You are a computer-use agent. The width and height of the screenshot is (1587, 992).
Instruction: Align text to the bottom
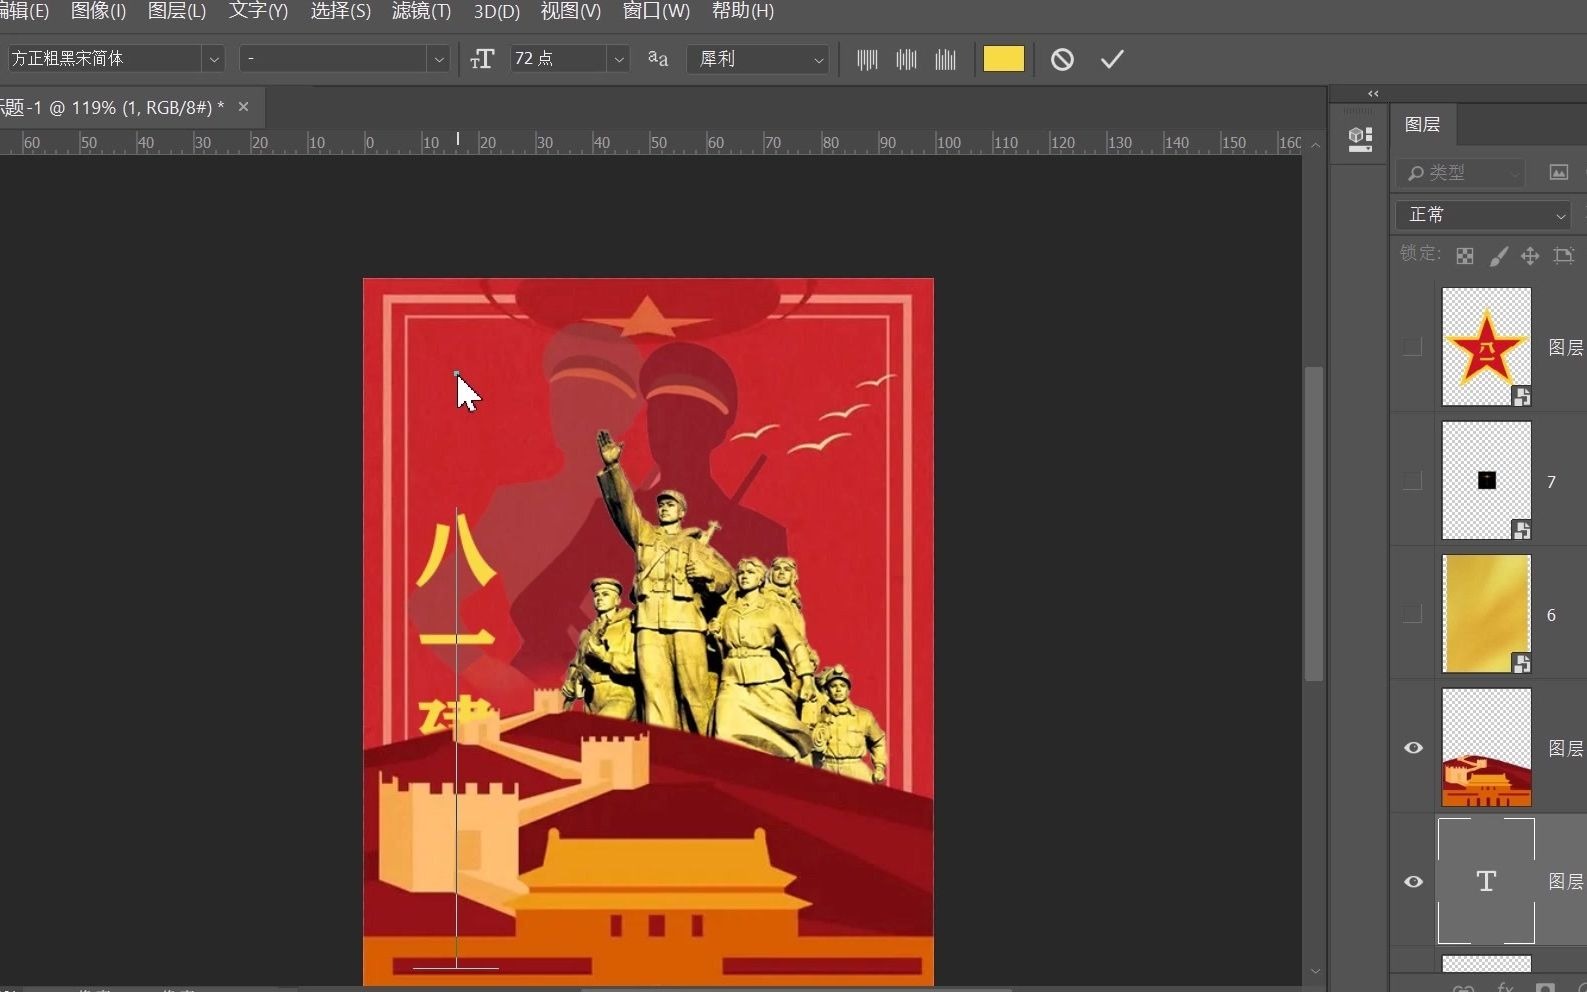[945, 60]
